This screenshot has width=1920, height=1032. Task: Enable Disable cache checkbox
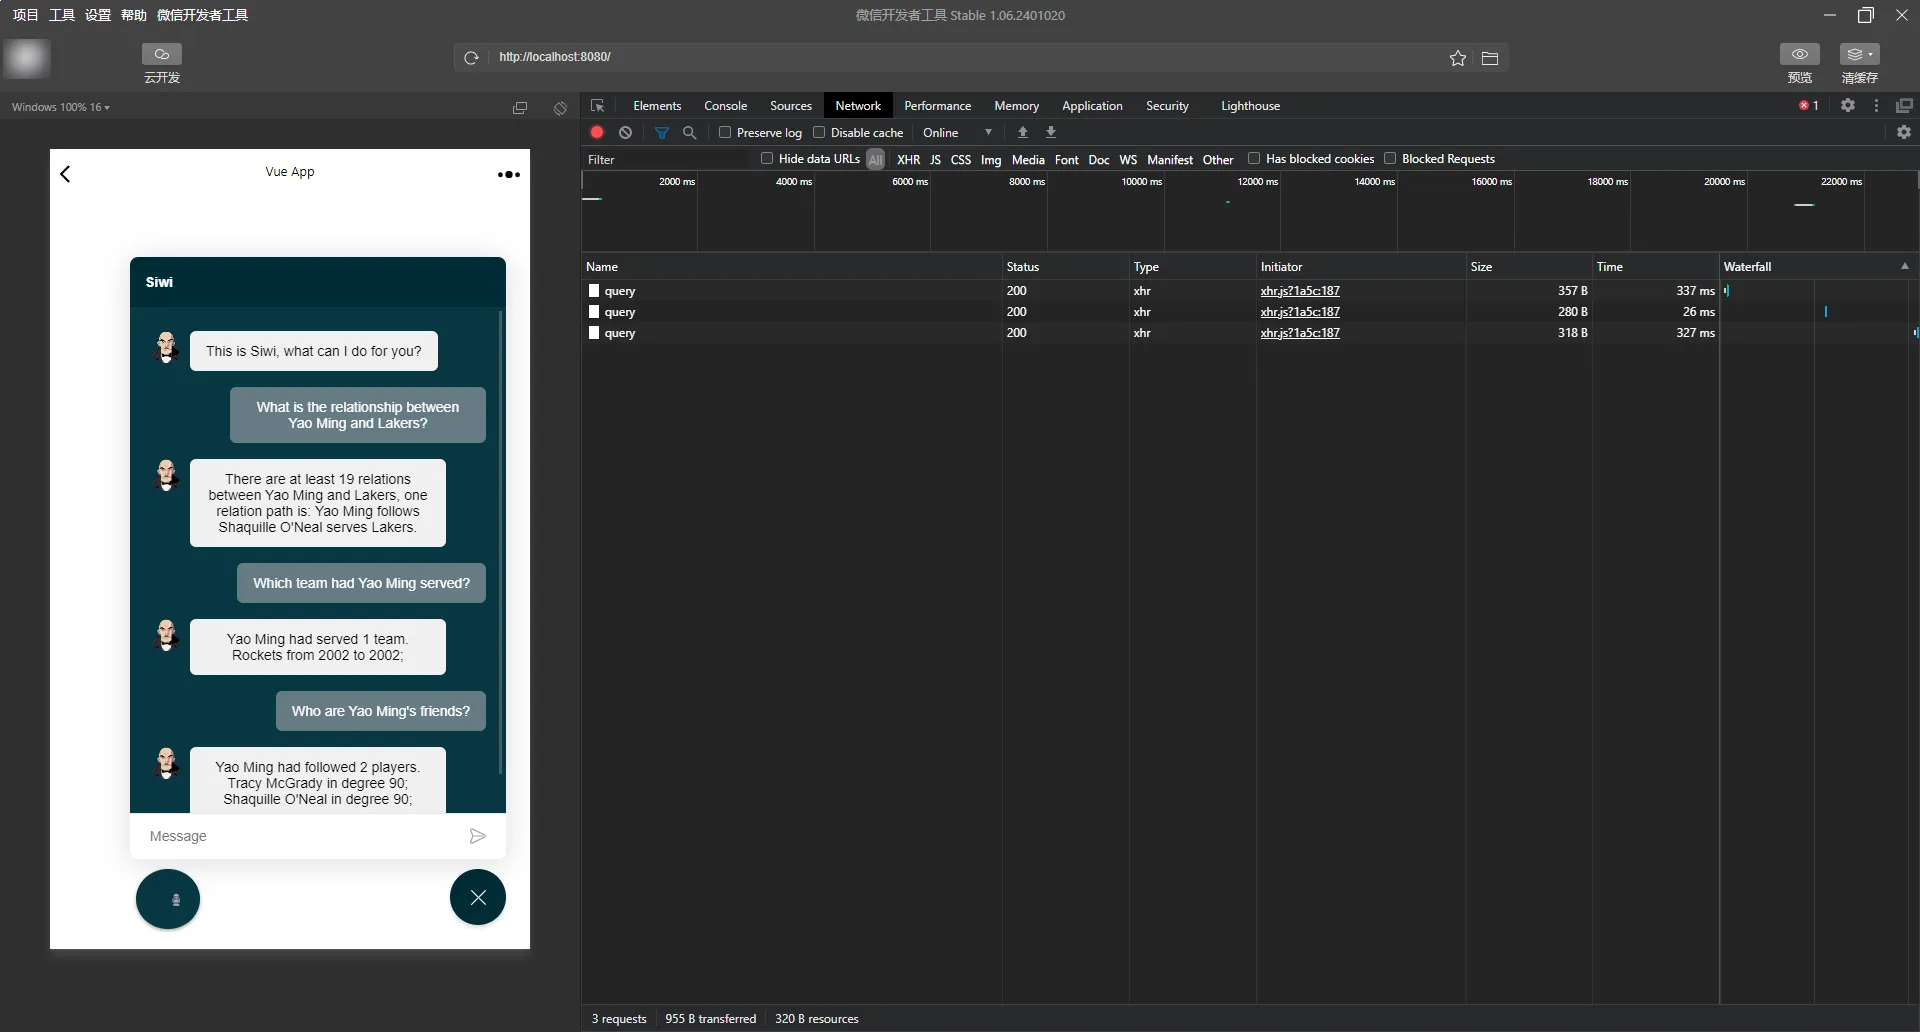(819, 132)
